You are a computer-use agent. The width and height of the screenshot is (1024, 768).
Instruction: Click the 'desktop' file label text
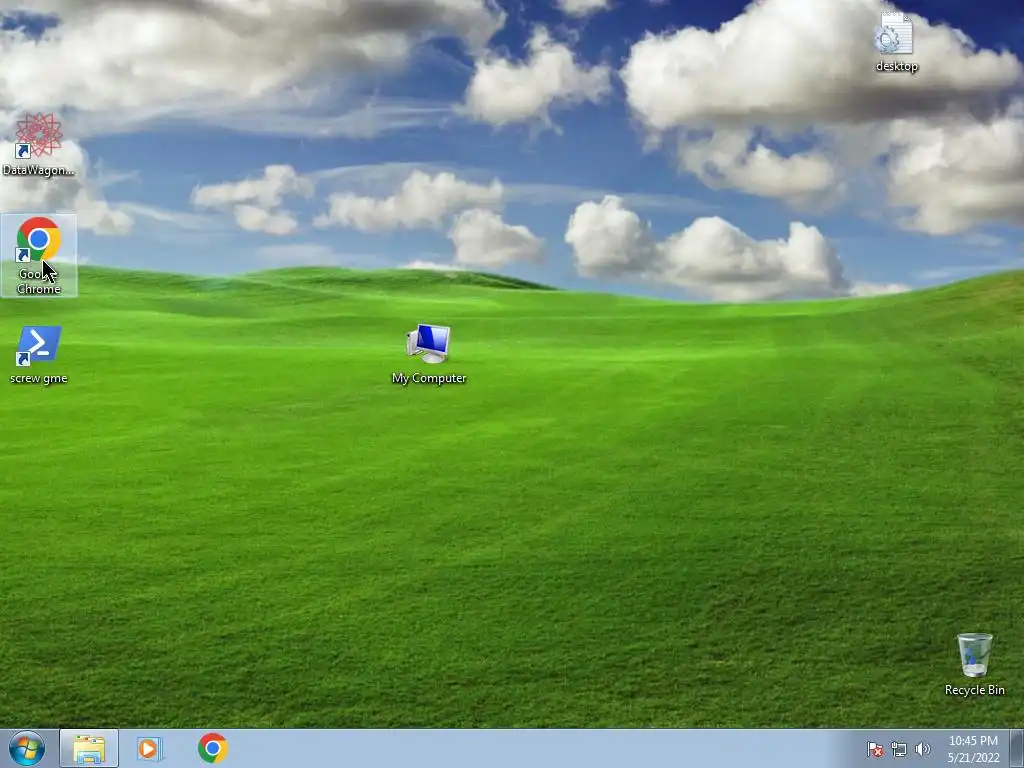897,66
